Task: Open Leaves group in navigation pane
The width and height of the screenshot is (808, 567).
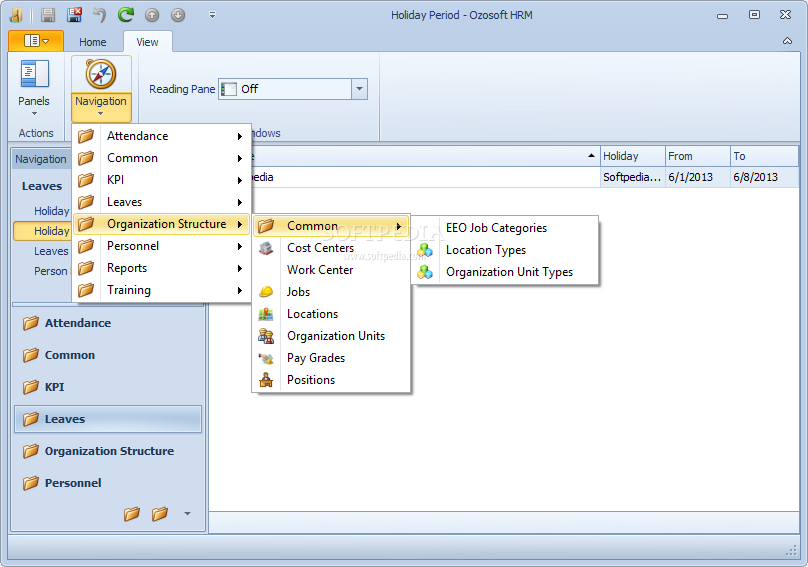Action: pyautogui.click(x=108, y=419)
